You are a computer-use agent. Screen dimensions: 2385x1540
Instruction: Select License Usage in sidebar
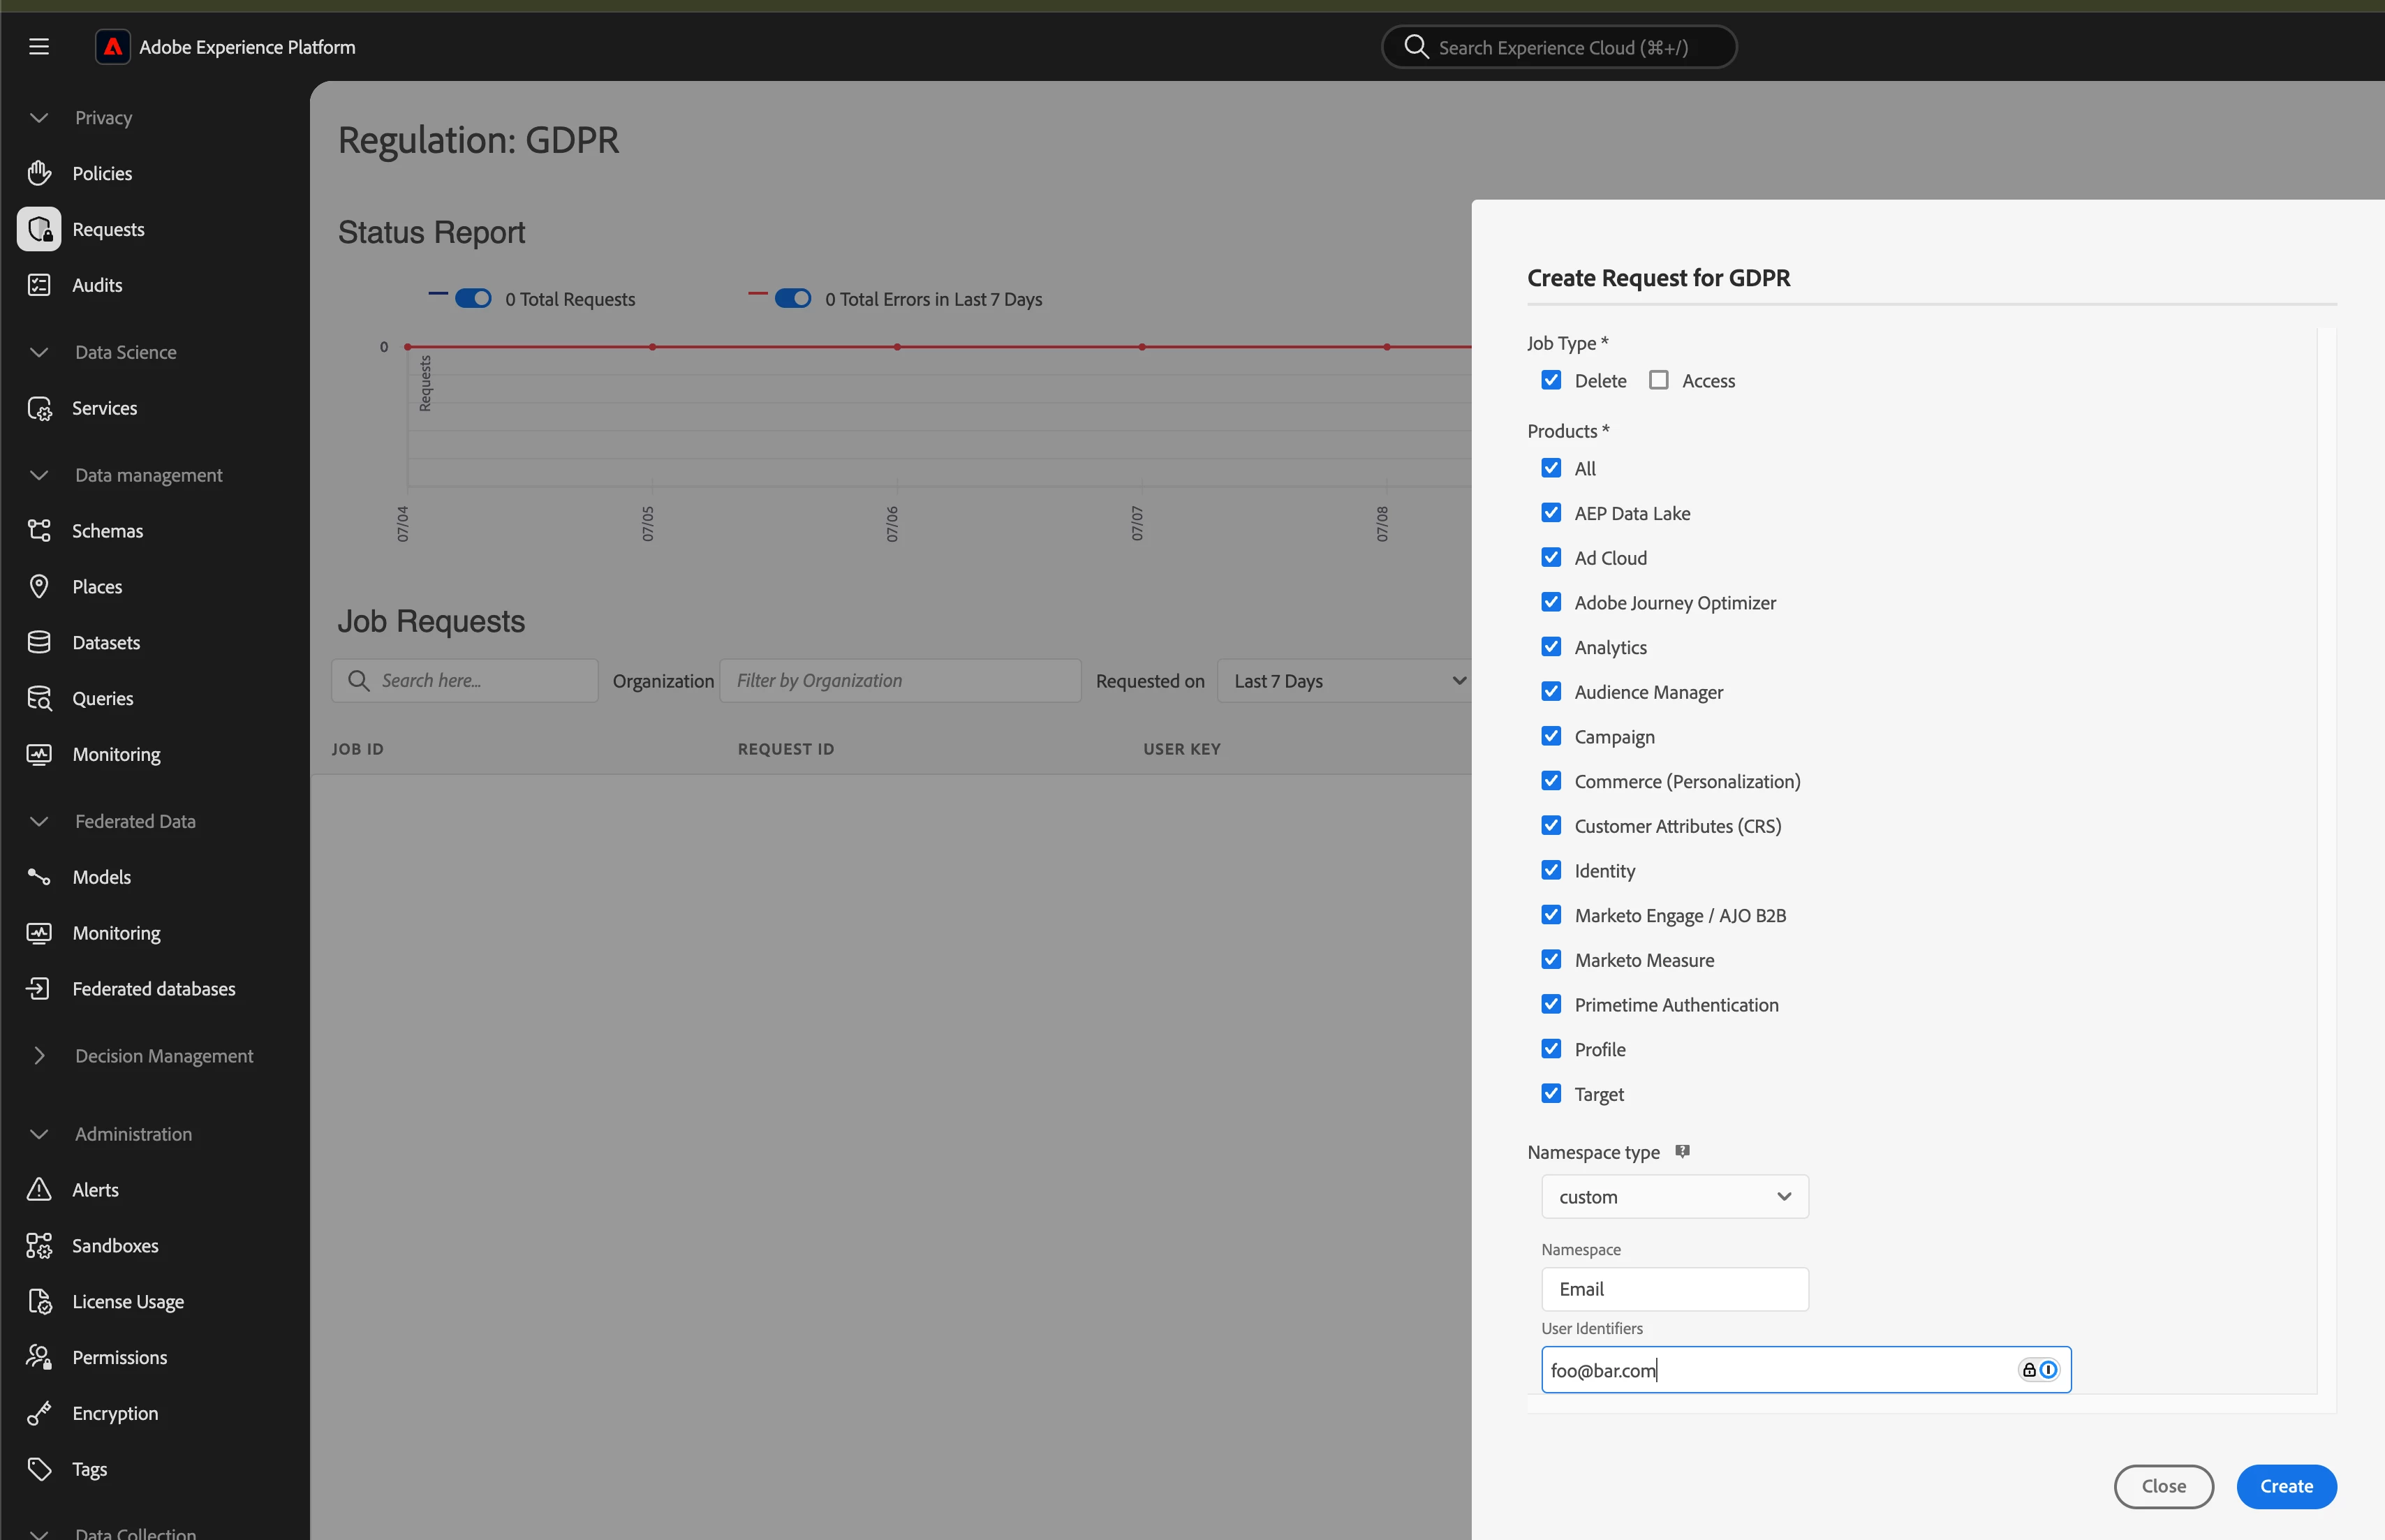[128, 1302]
